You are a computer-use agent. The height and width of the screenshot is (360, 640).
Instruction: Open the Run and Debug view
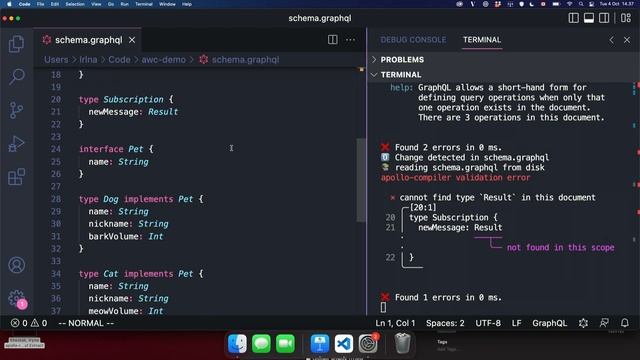click(x=16, y=143)
